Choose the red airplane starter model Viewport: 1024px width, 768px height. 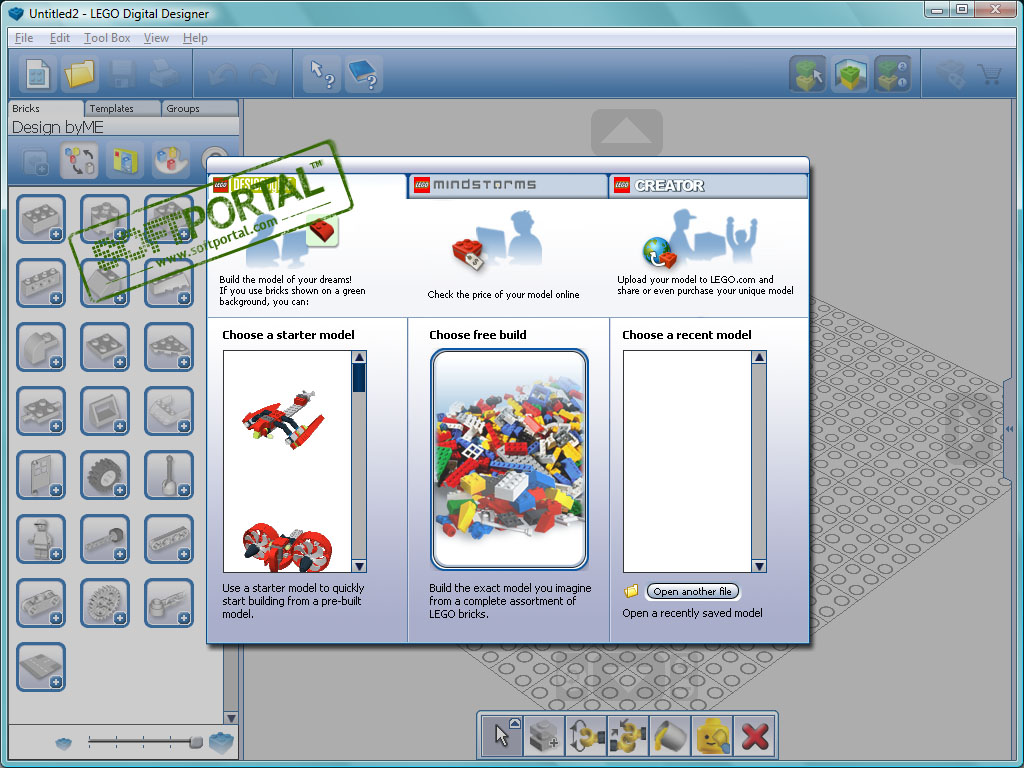point(284,419)
